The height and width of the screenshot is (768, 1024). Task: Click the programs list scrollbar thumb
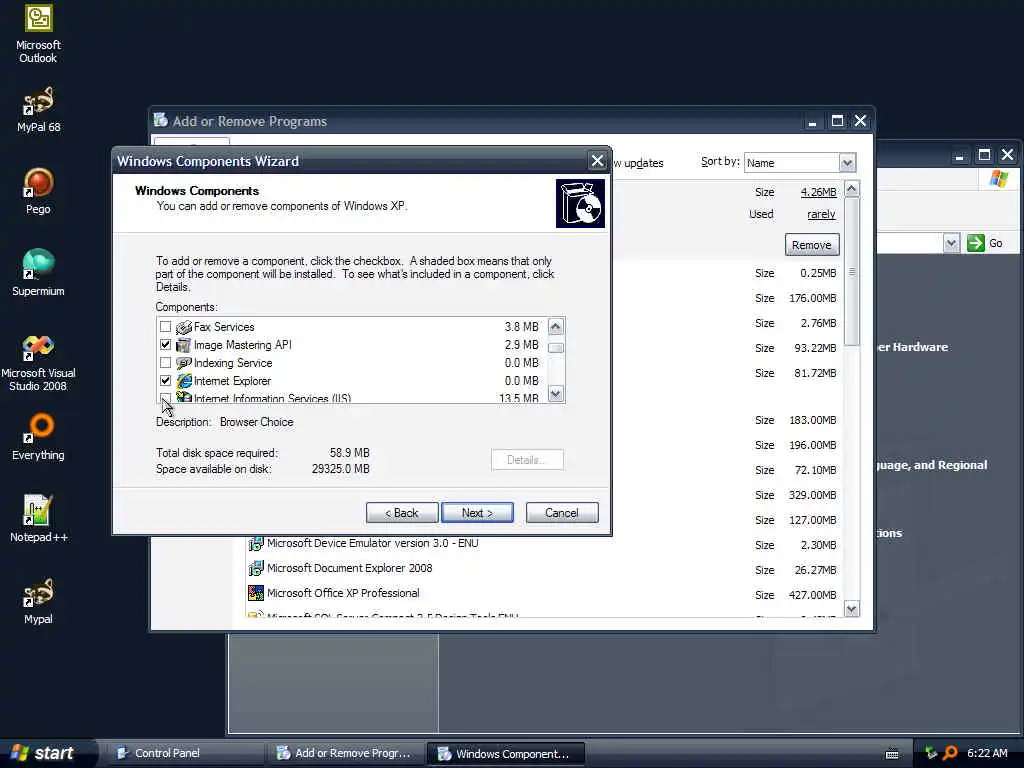coord(852,272)
